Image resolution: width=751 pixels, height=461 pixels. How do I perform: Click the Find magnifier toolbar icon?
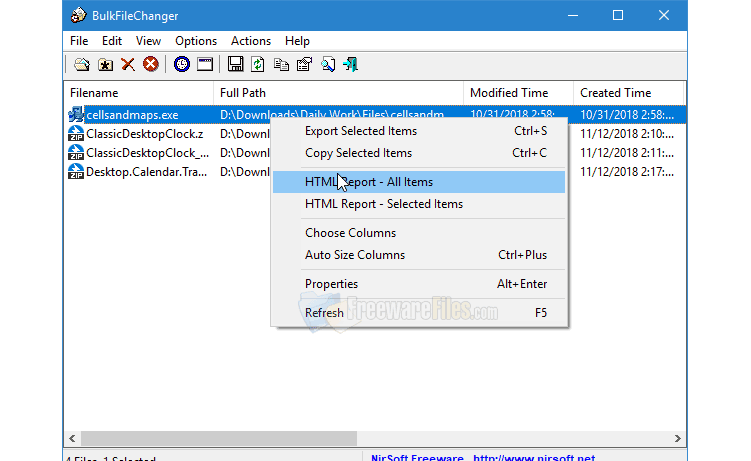[x=328, y=64]
